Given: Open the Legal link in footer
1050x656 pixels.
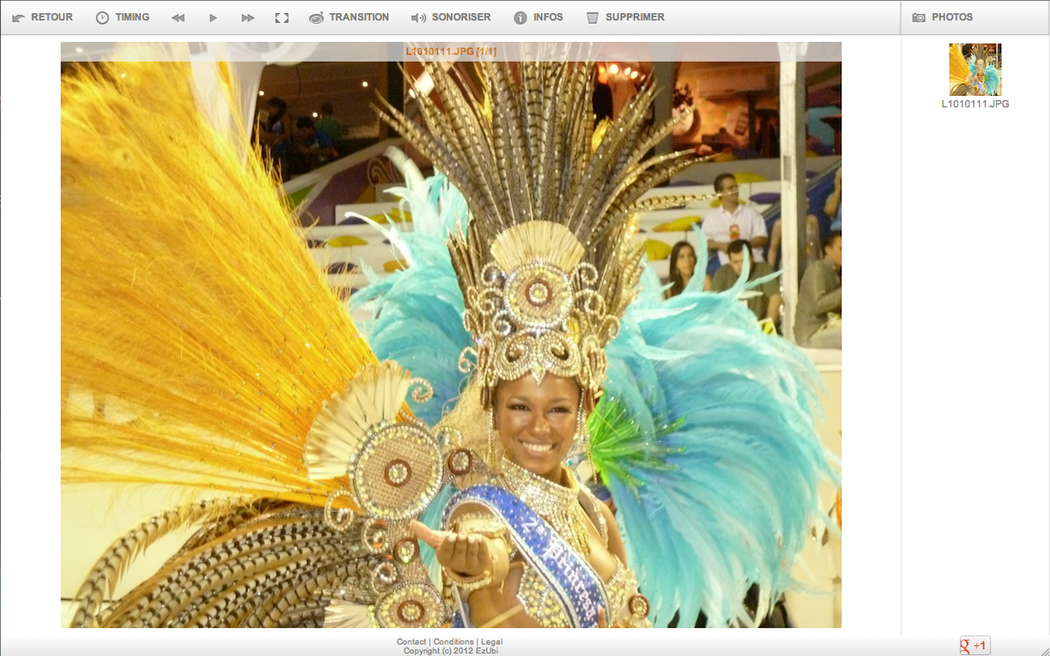Looking at the screenshot, I should click(491, 642).
